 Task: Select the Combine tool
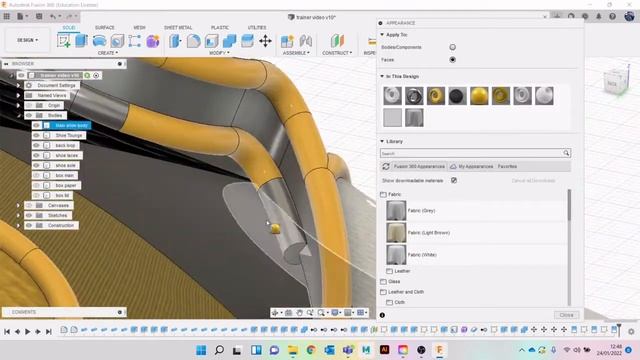click(x=229, y=41)
